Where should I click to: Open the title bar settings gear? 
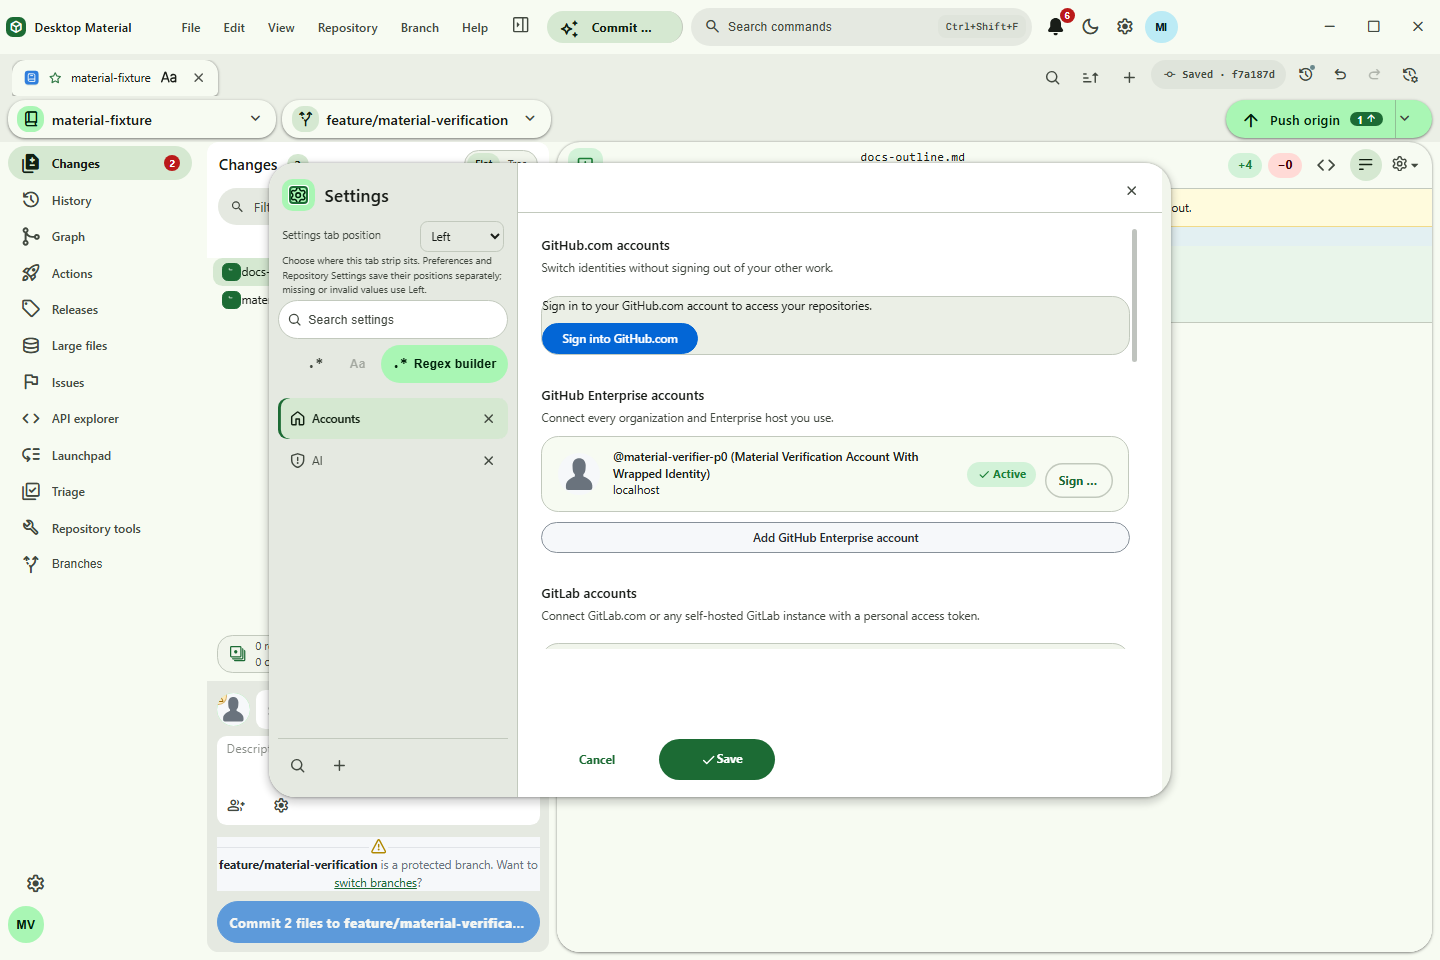click(1125, 27)
